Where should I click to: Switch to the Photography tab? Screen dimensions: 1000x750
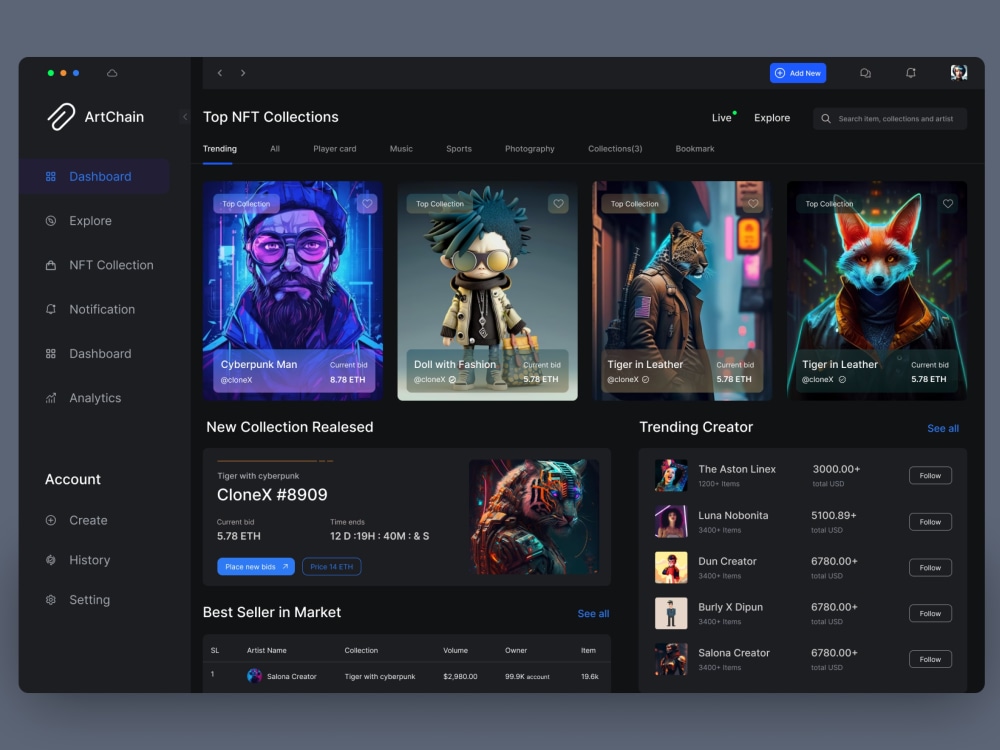coord(529,149)
